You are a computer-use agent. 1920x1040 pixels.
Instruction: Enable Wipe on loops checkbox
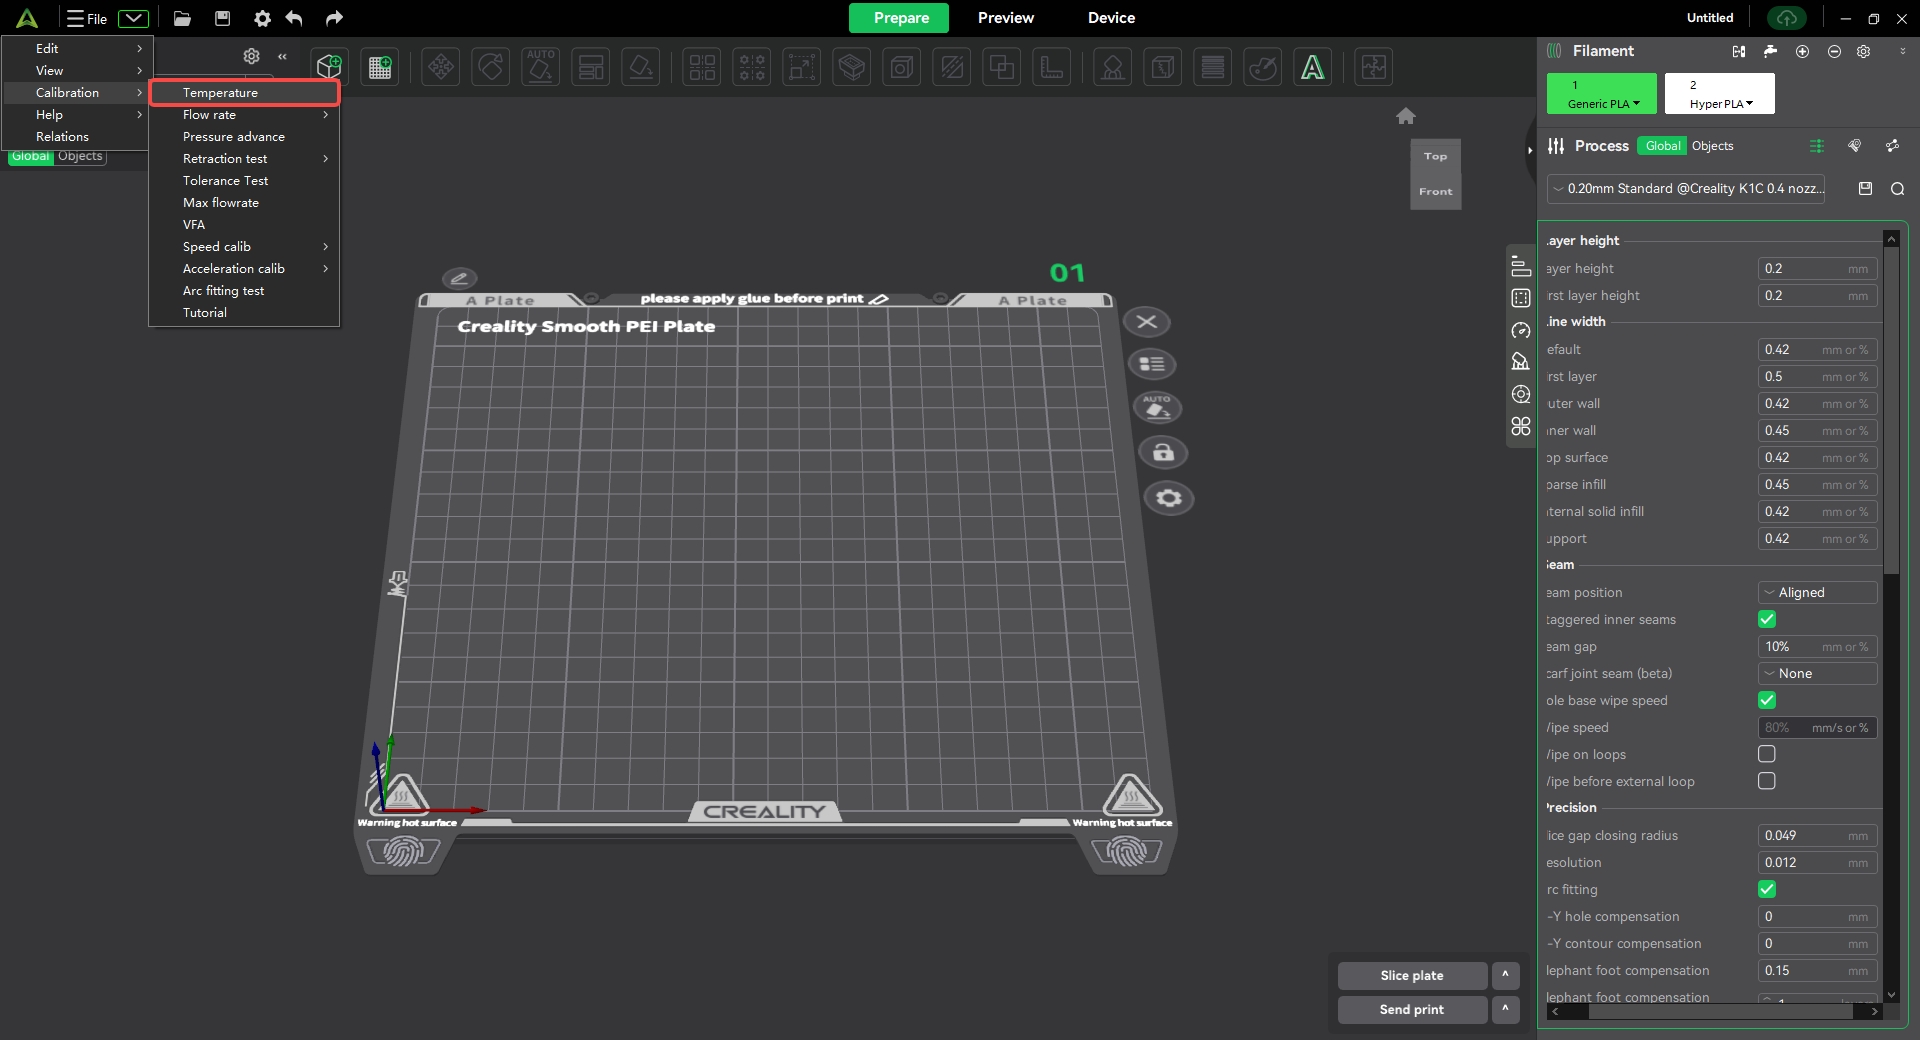pos(1767,754)
